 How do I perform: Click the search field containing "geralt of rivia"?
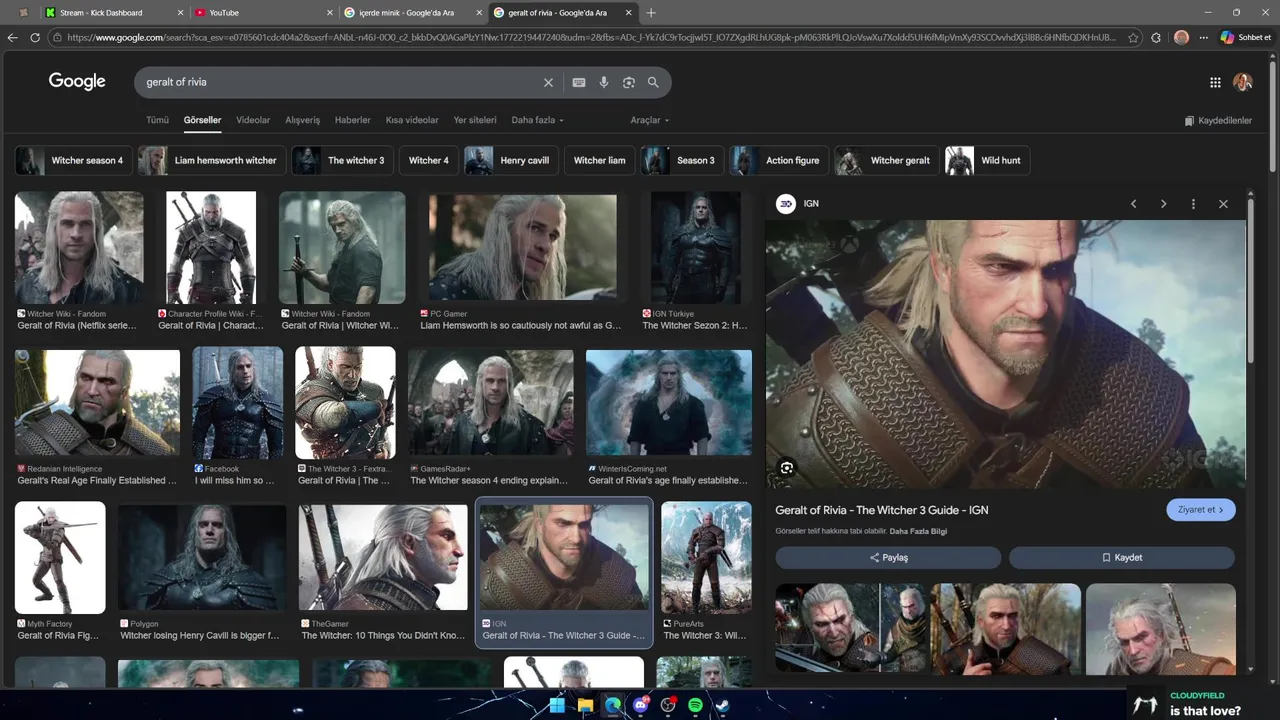(x=340, y=82)
